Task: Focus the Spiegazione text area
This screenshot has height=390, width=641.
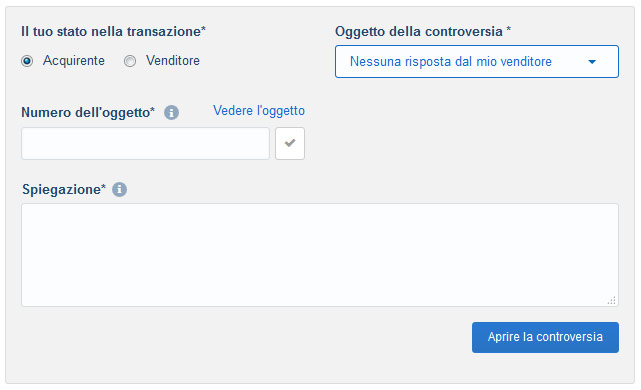Action: pos(320,255)
